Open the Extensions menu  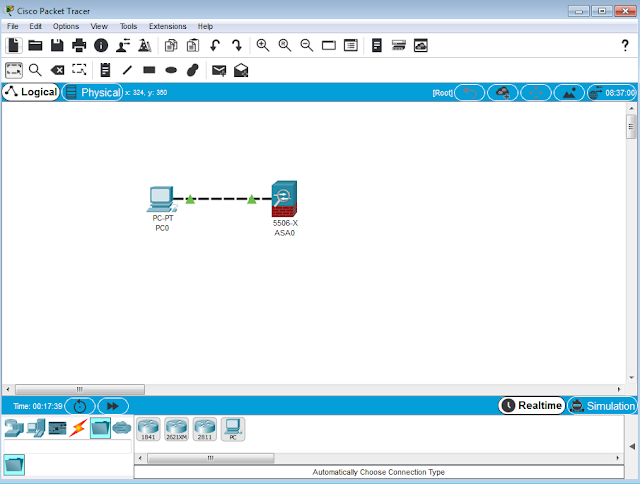coord(168,26)
